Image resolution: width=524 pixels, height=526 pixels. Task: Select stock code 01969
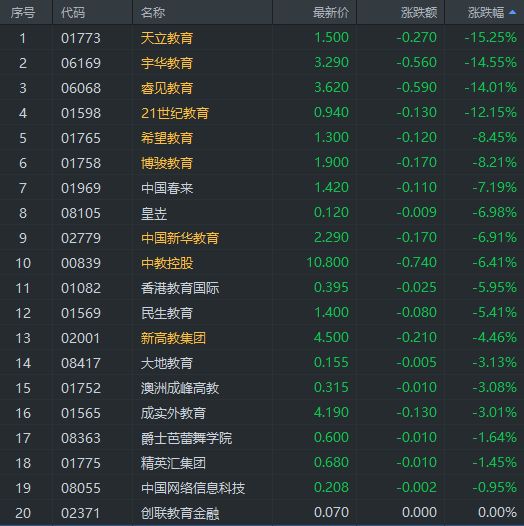pos(81,188)
